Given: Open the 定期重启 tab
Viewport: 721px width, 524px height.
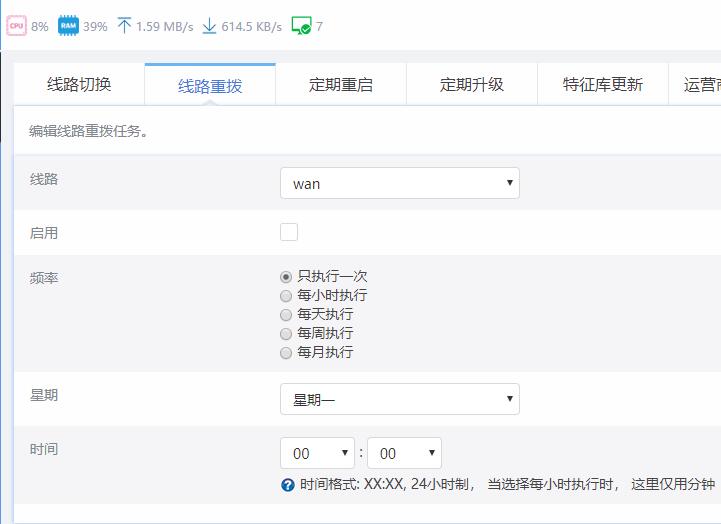Looking at the screenshot, I should [341, 85].
